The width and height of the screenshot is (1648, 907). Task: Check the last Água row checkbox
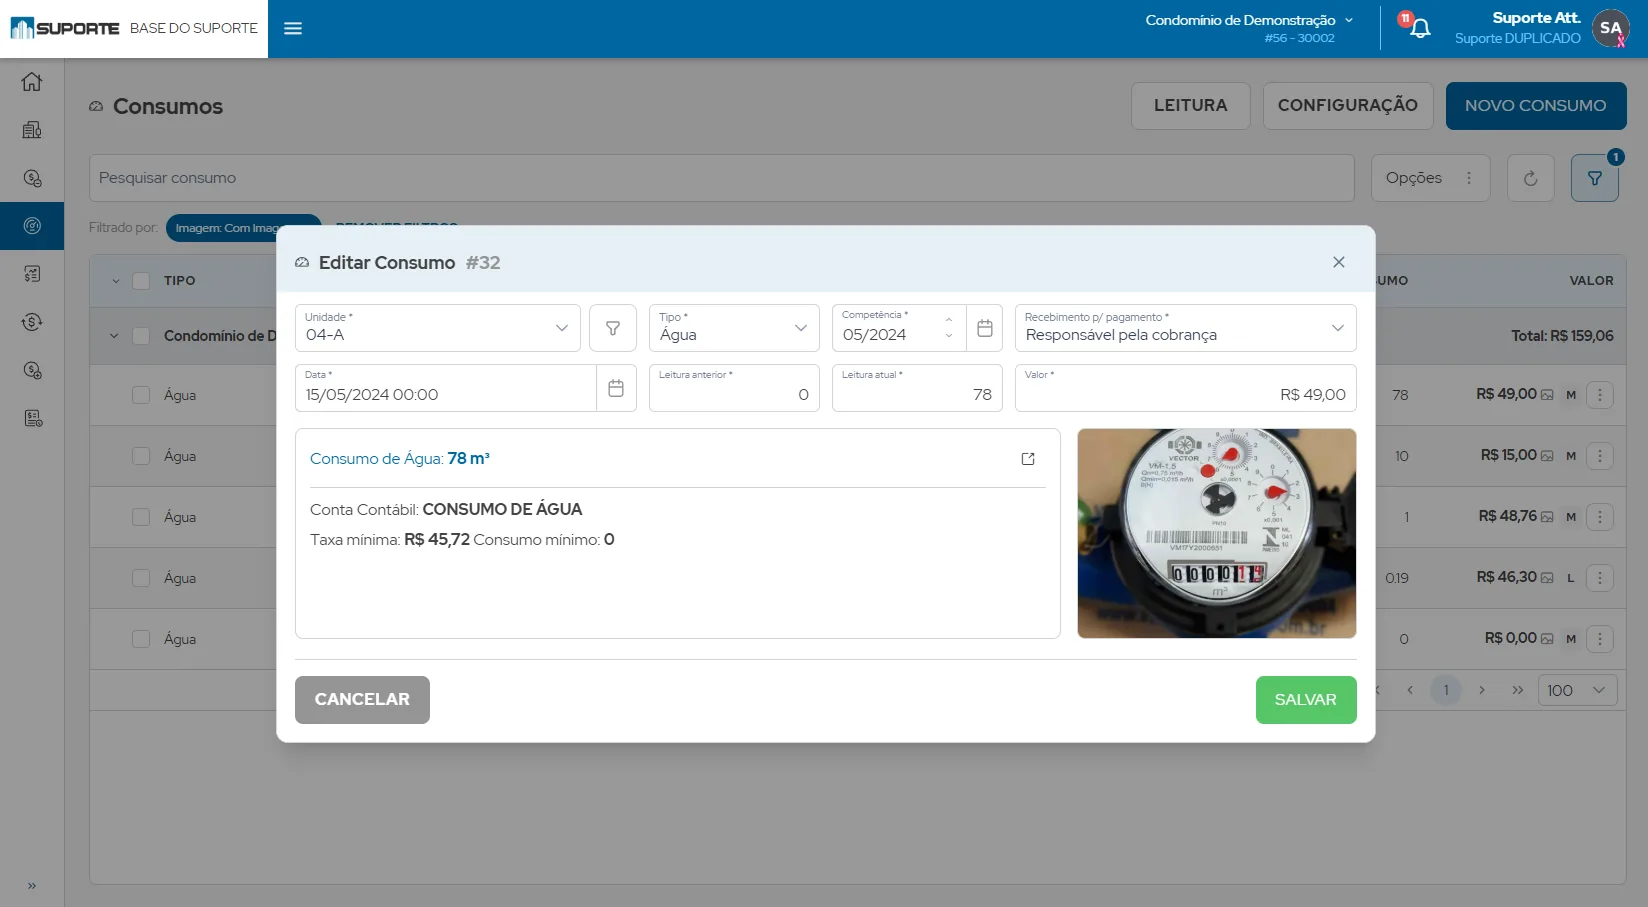coord(141,639)
